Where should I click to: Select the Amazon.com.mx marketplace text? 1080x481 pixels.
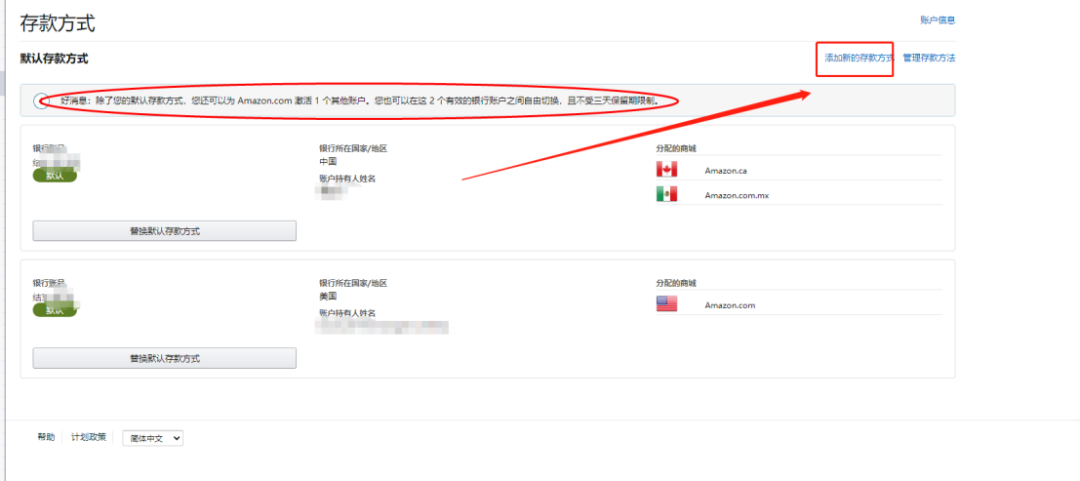736,195
